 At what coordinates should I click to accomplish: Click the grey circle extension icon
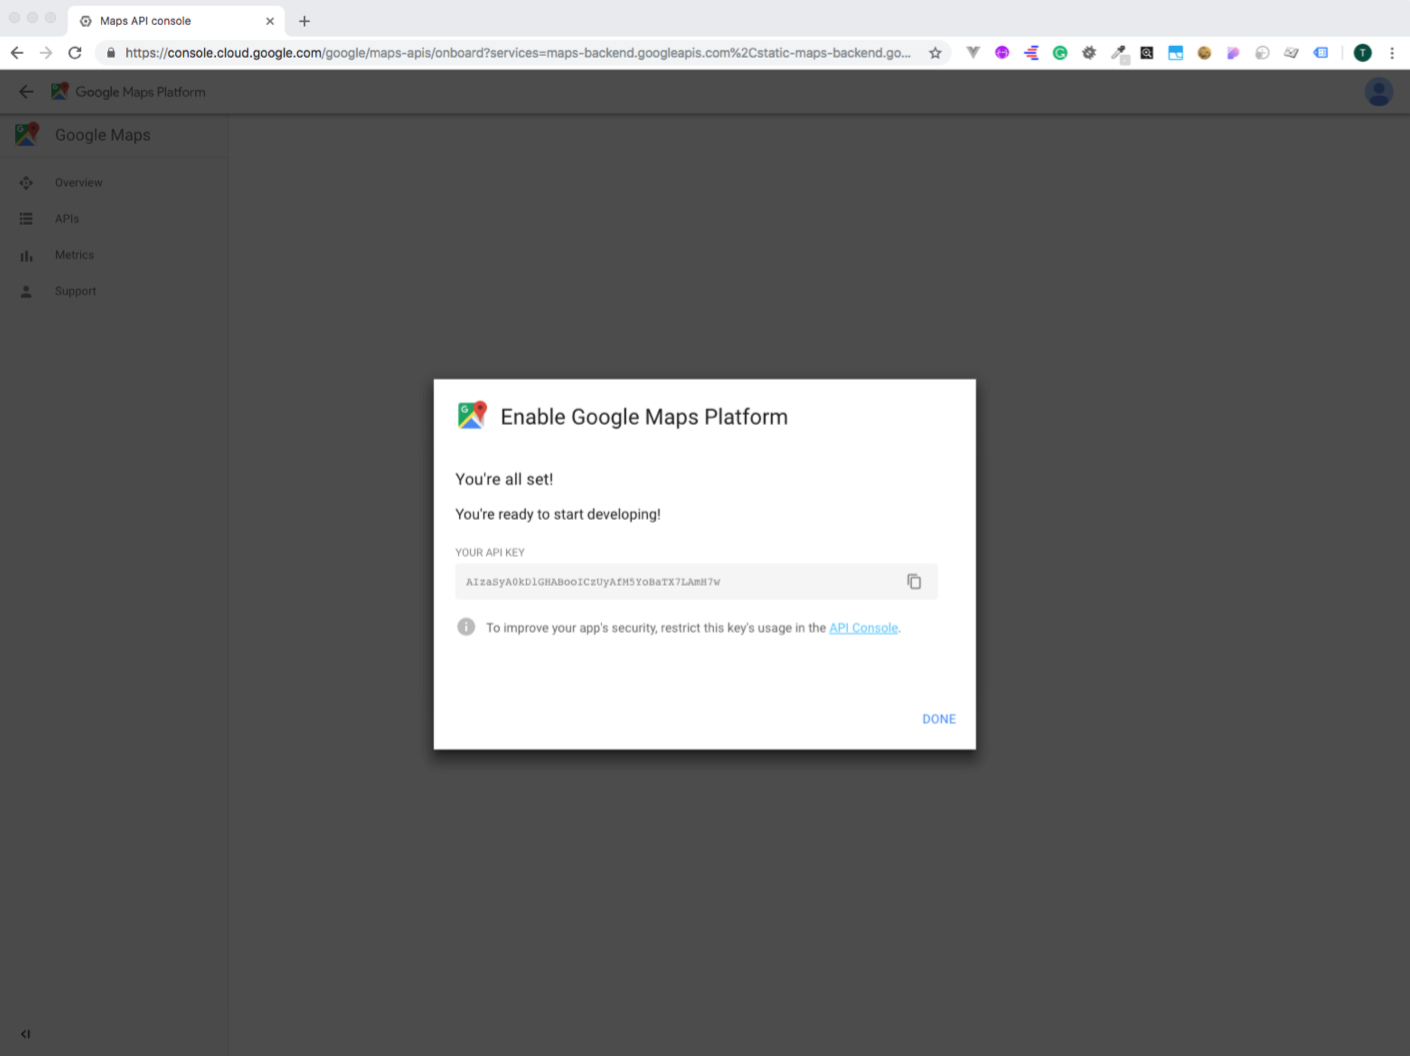tap(1262, 53)
